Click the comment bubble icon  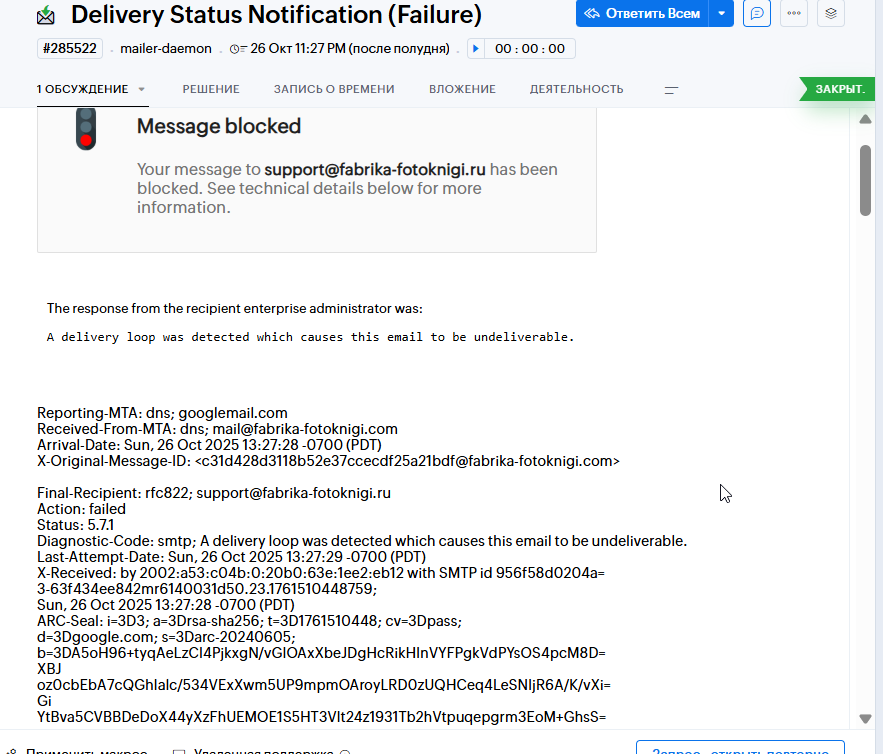point(757,14)
